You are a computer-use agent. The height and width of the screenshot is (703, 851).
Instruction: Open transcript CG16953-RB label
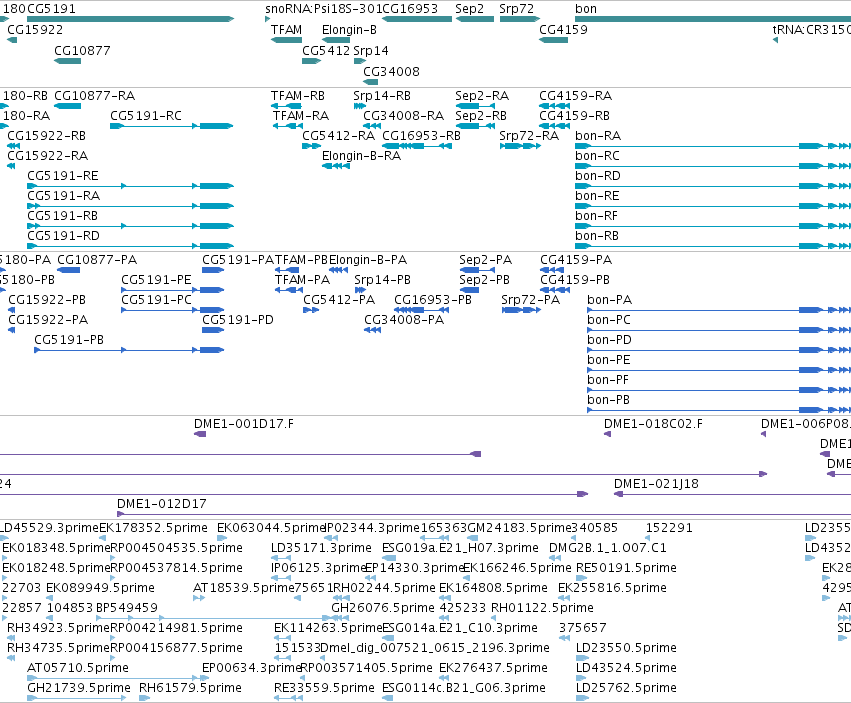pyautogui.click(x=422, y=136)
